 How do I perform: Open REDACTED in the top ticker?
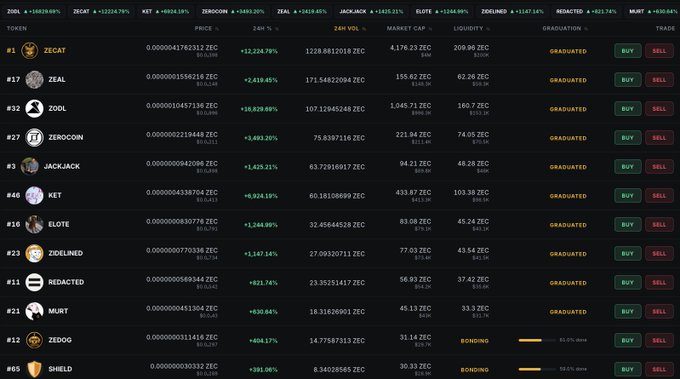point(586,12)
